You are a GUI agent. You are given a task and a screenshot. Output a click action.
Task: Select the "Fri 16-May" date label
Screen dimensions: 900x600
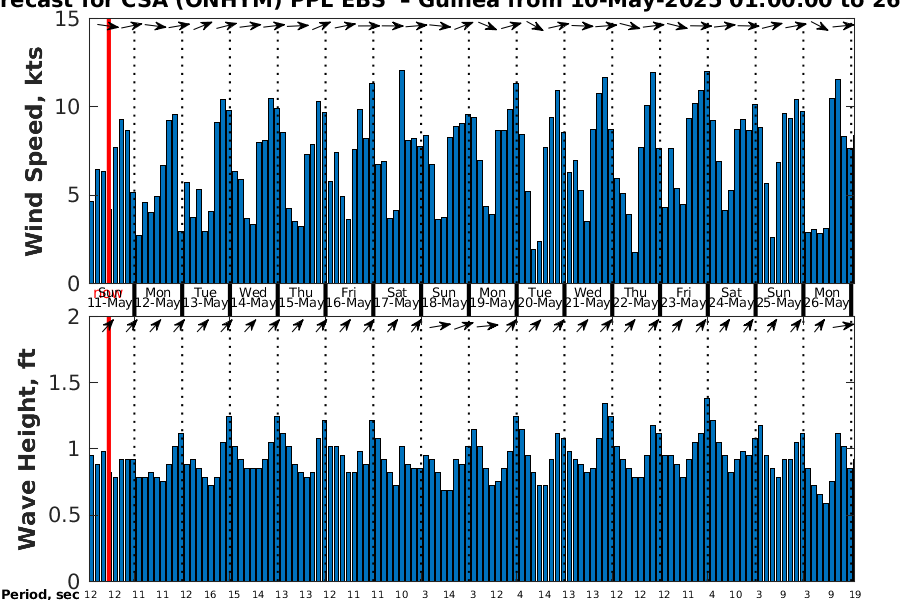349,298
